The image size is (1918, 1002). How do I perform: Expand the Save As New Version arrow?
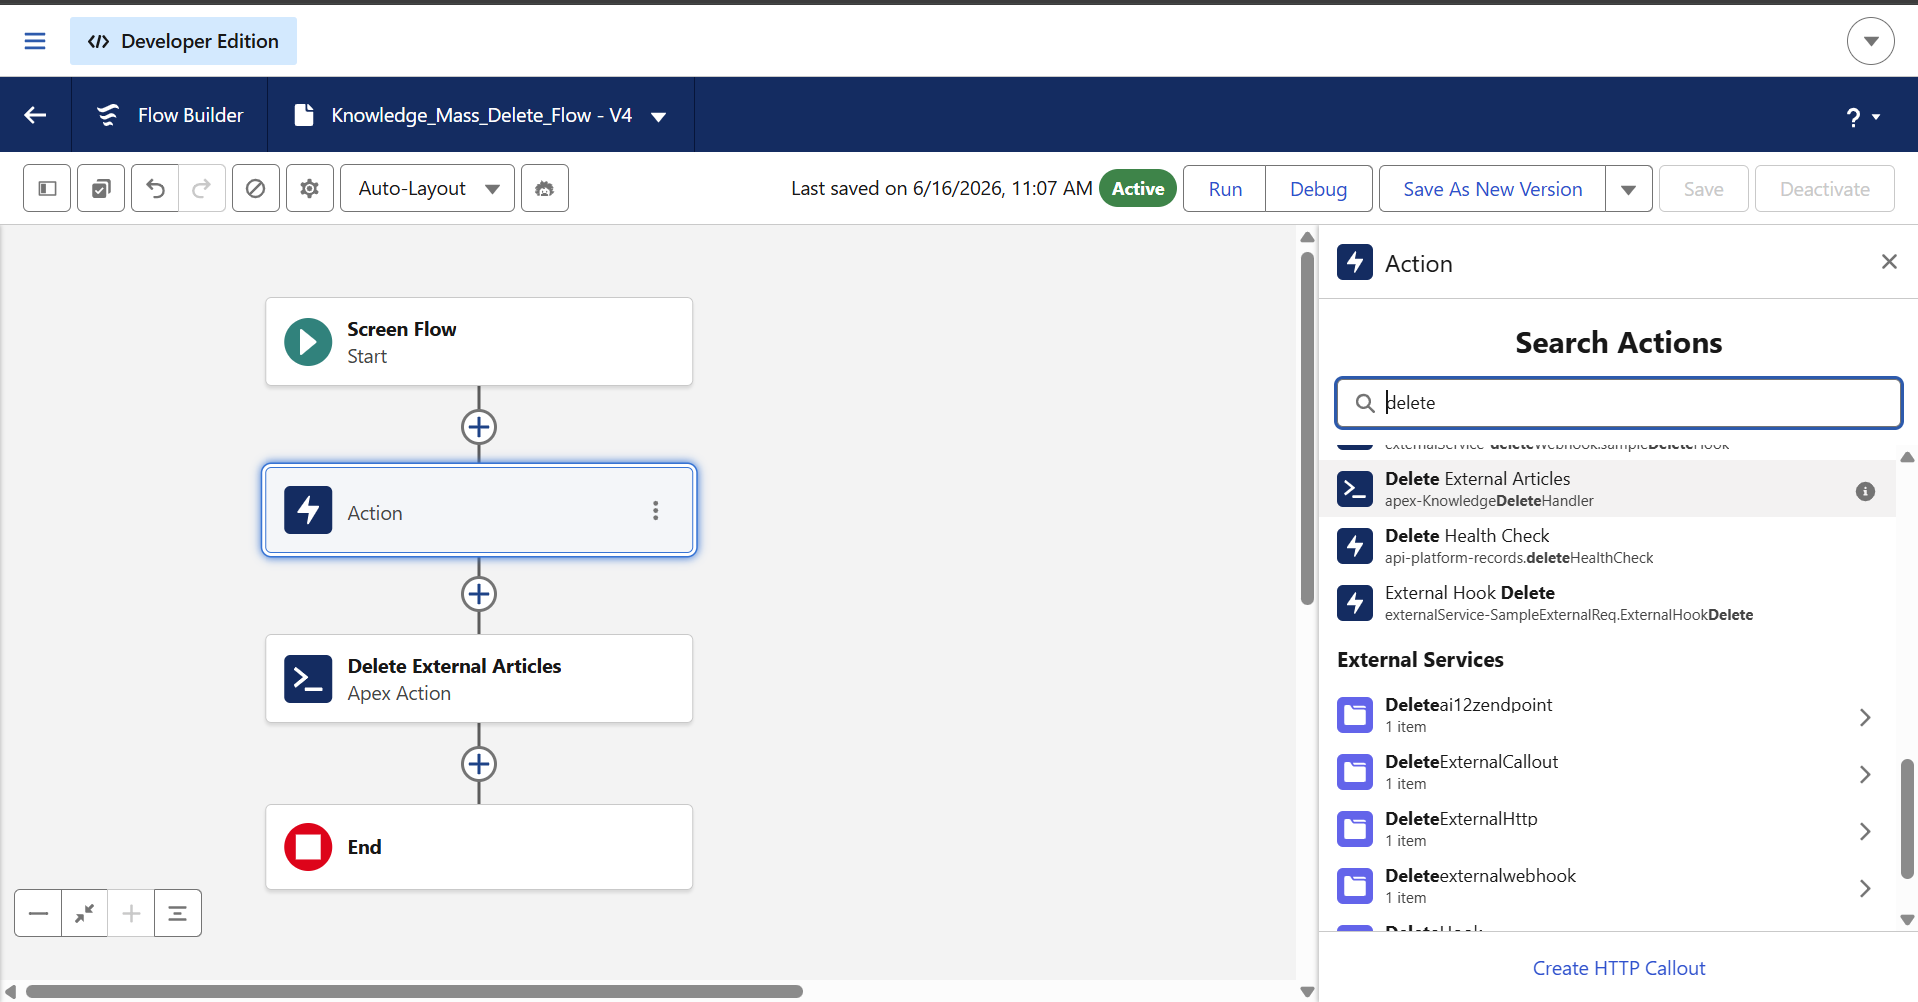click(x=1629, y=188)
